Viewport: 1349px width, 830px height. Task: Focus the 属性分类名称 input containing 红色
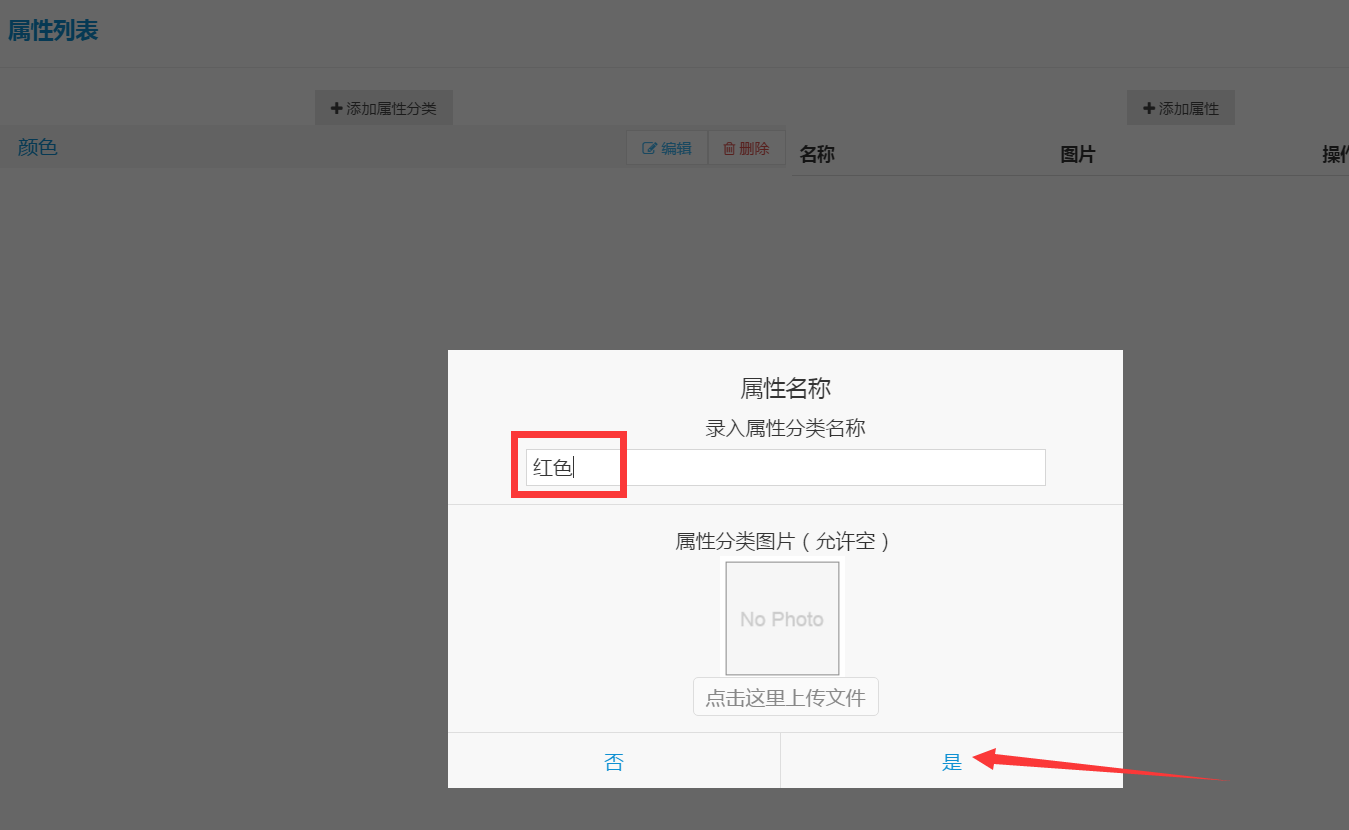tap(786, 467)
